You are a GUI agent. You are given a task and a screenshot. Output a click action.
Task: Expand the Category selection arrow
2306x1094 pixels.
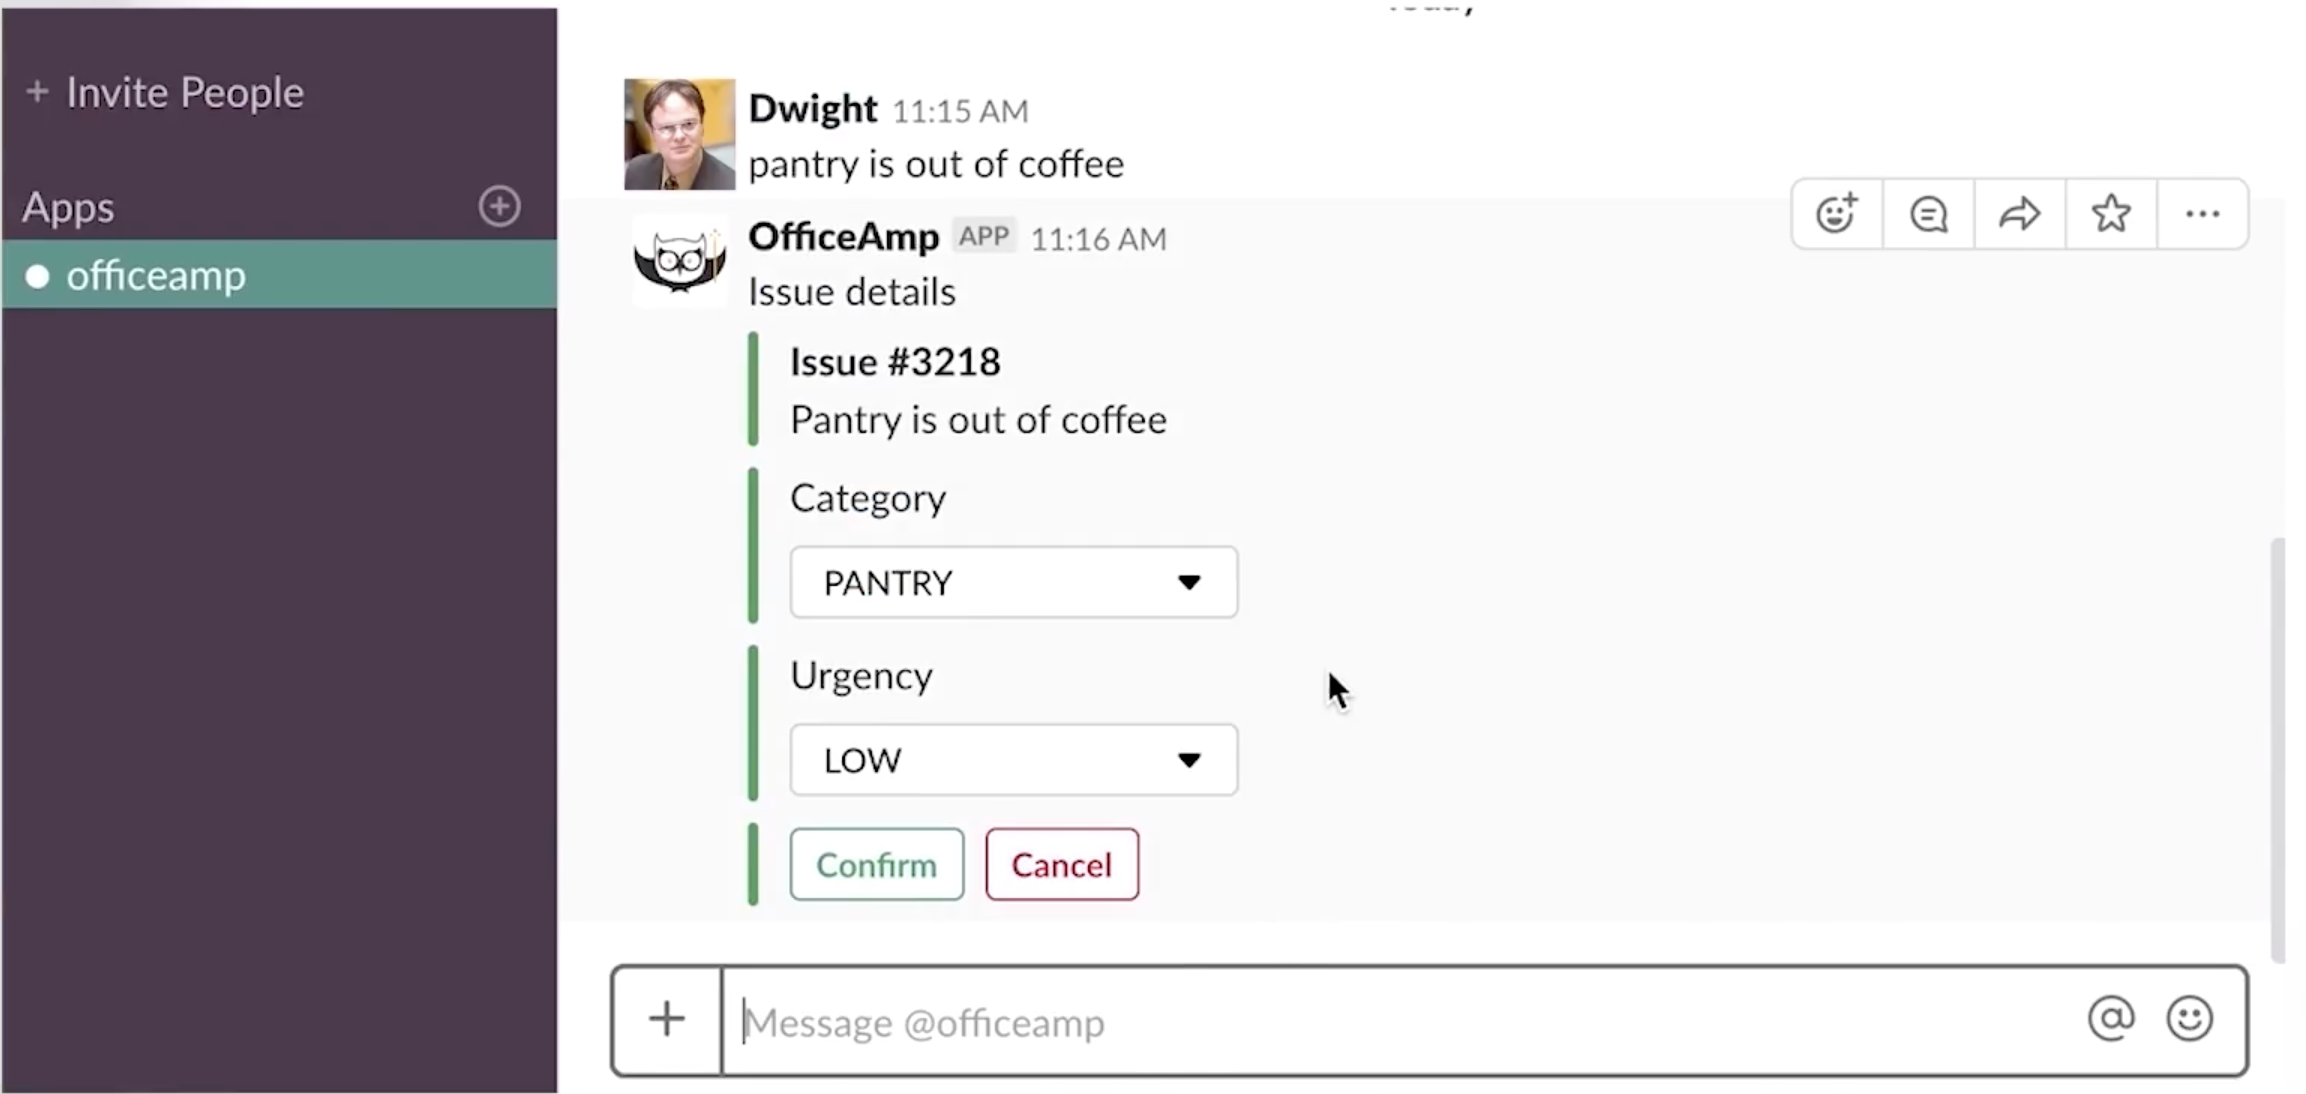(1189, 582)
